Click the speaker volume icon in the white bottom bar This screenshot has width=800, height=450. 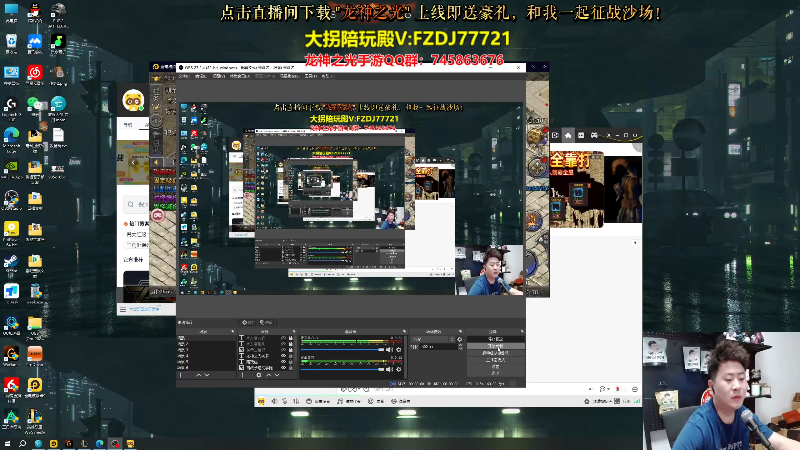[x=274, y=401]
